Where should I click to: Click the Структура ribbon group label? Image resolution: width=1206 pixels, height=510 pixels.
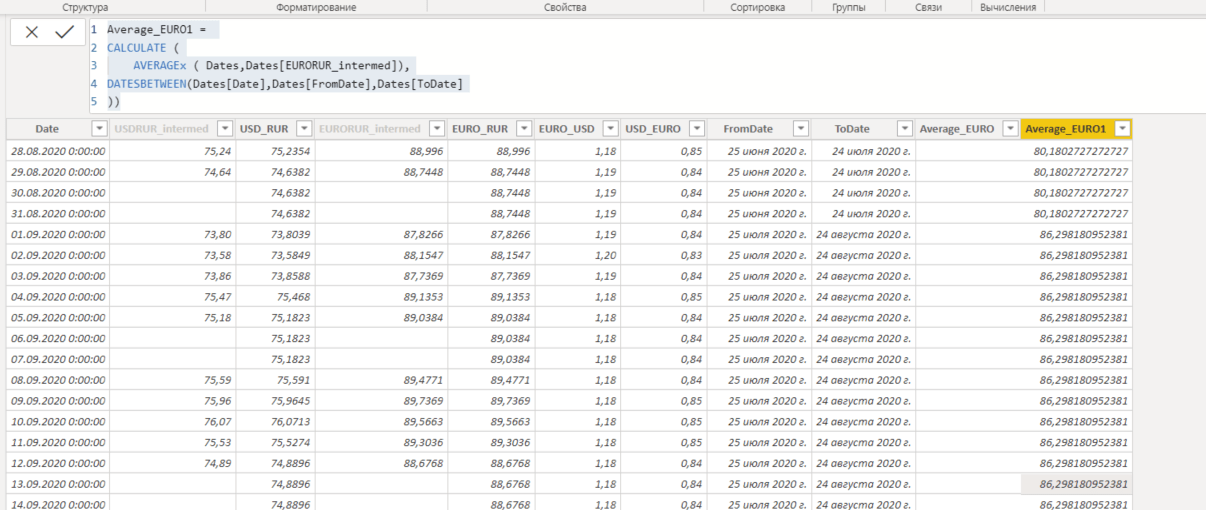(x=86, y=7)
